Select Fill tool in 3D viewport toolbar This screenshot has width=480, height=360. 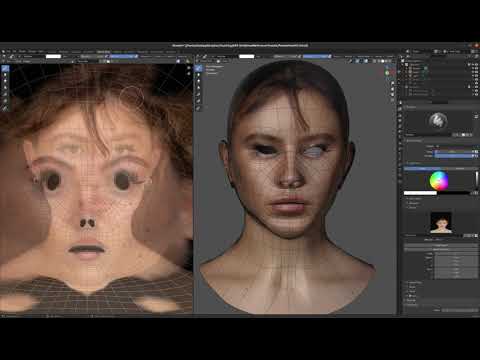pyautogui.click(x=199, y=94)
